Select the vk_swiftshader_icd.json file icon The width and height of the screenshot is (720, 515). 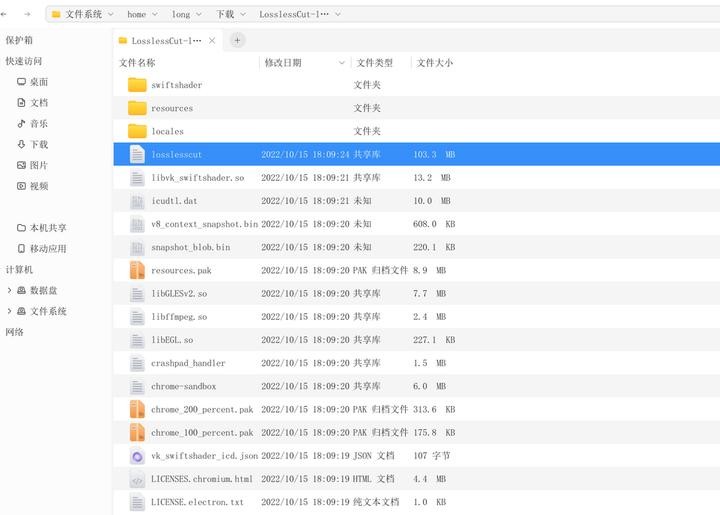click(x=137, y=456)
